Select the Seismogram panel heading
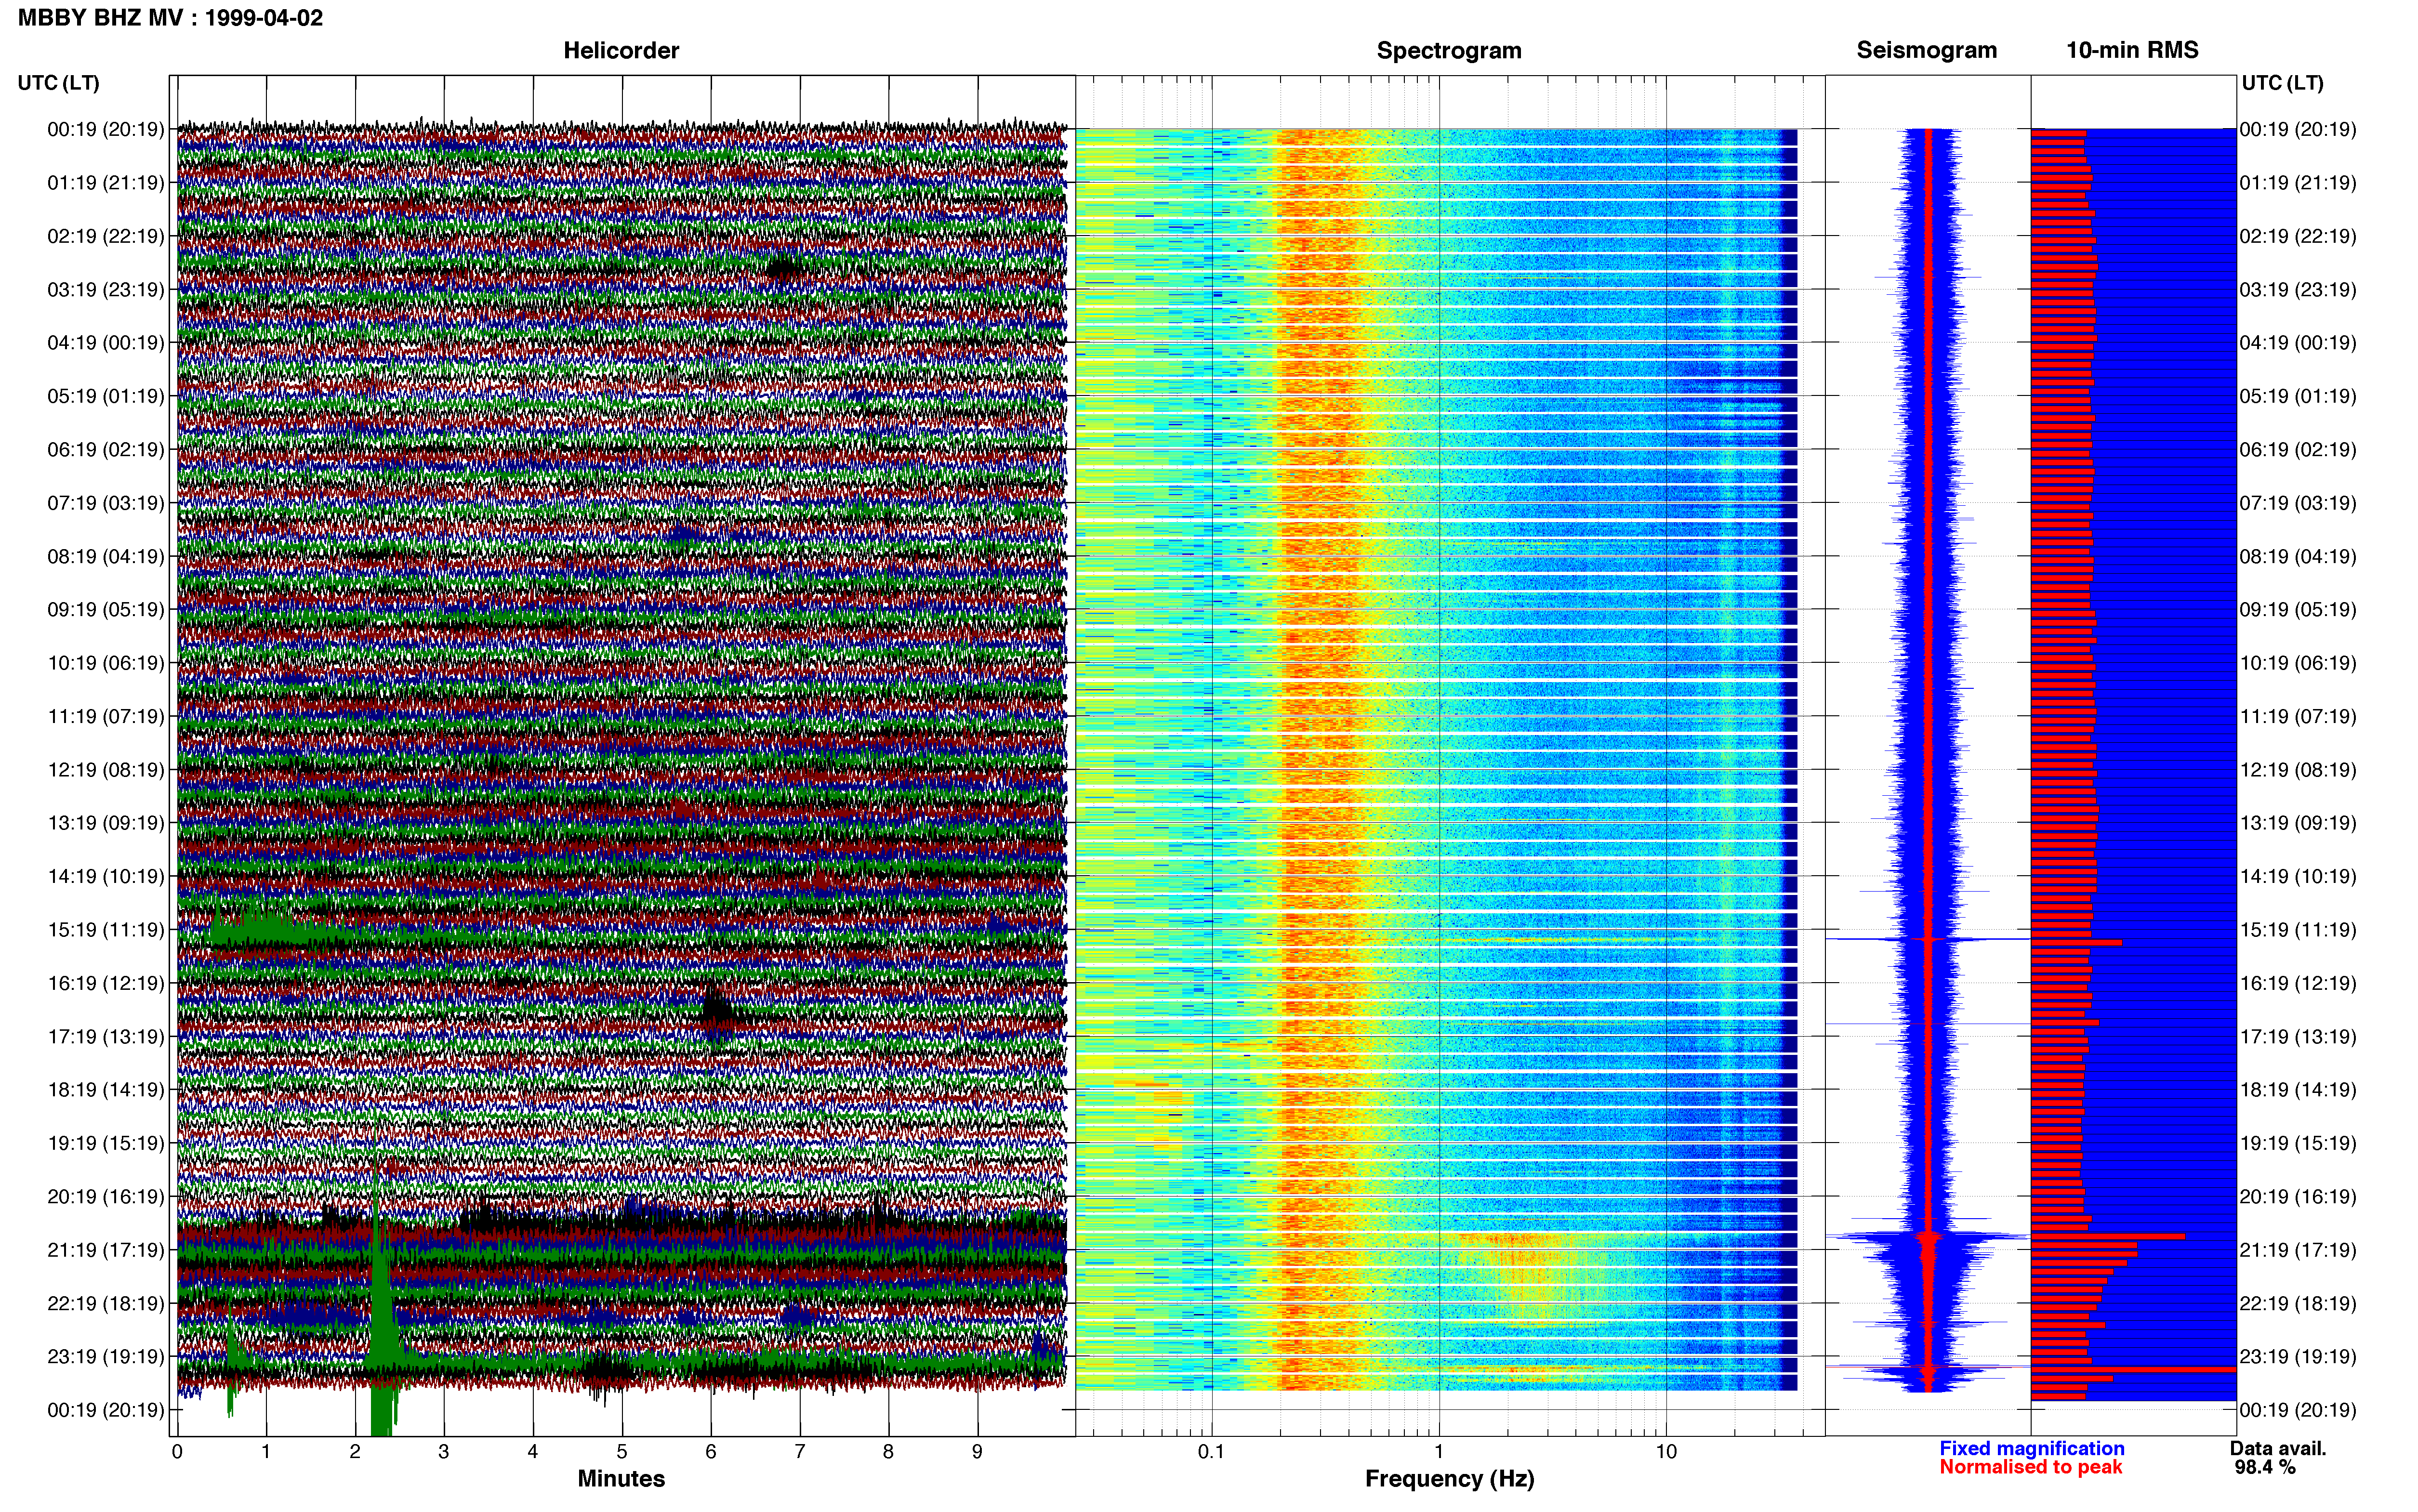The image size is (2418, 1512). tap(1926, 50)
